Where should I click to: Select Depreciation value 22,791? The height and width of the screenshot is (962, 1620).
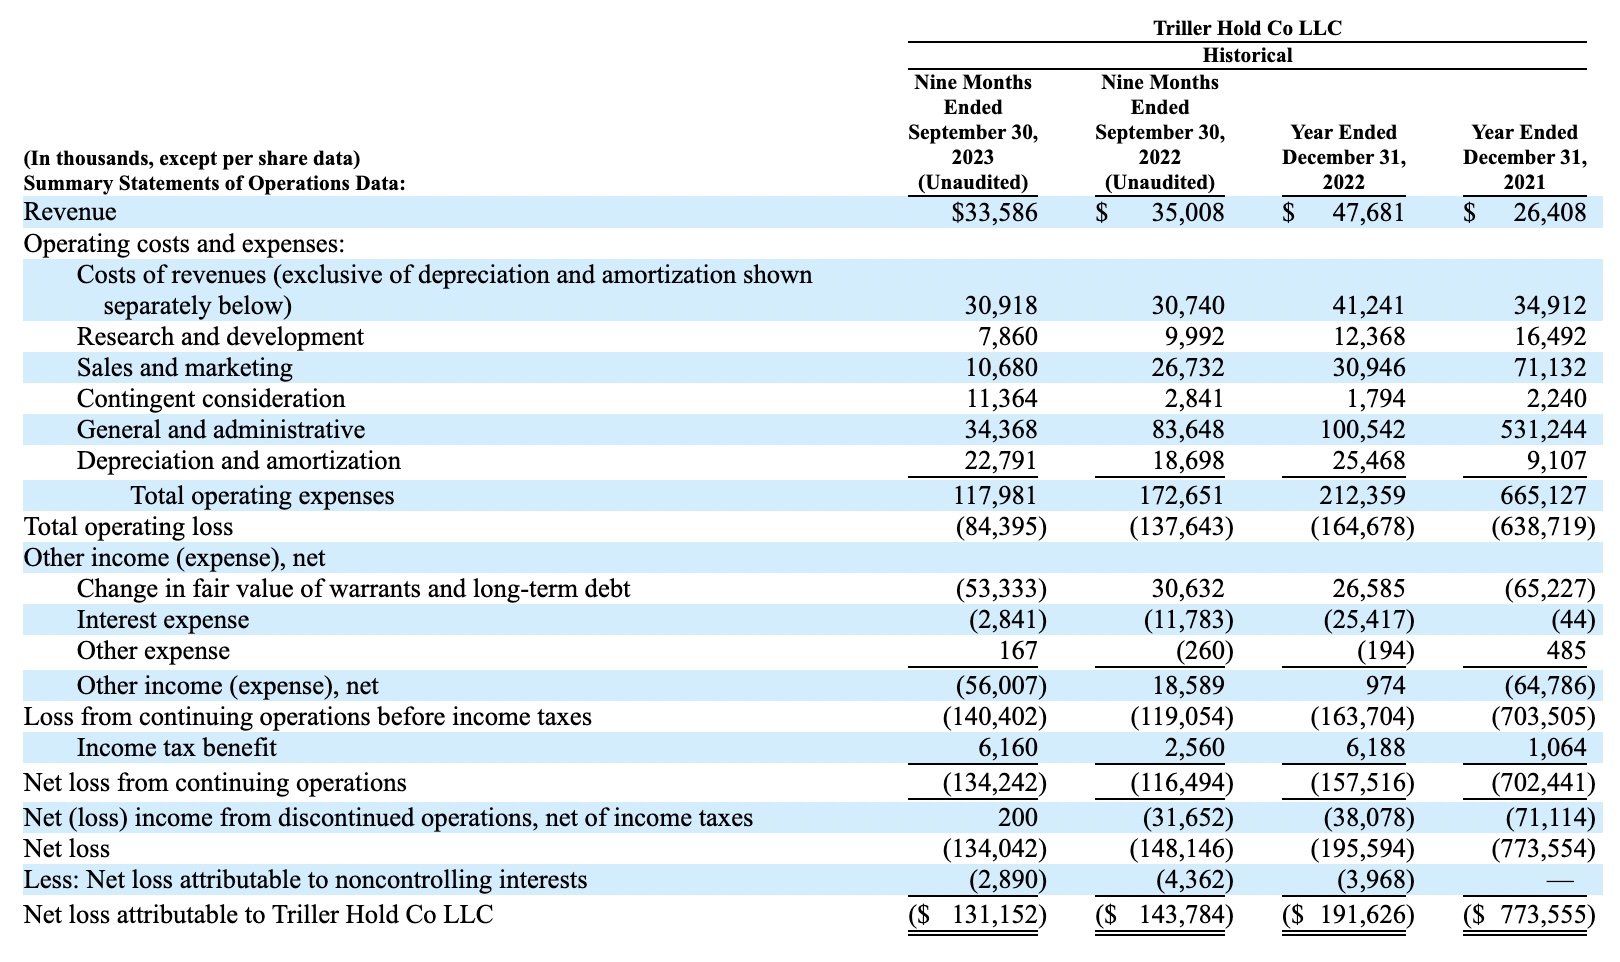coord(1001,461)
